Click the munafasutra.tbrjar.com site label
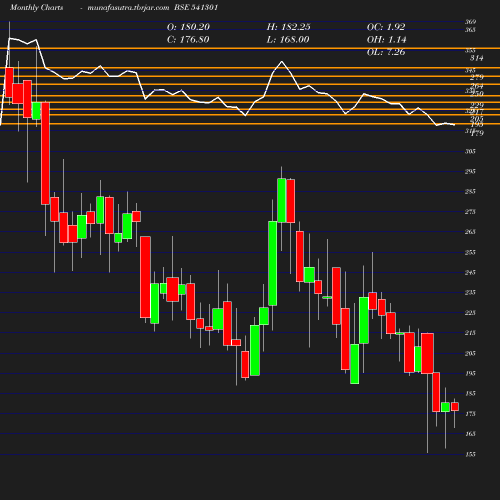The width and height of the screenshot is (500, 500). (x=128, y=8)
